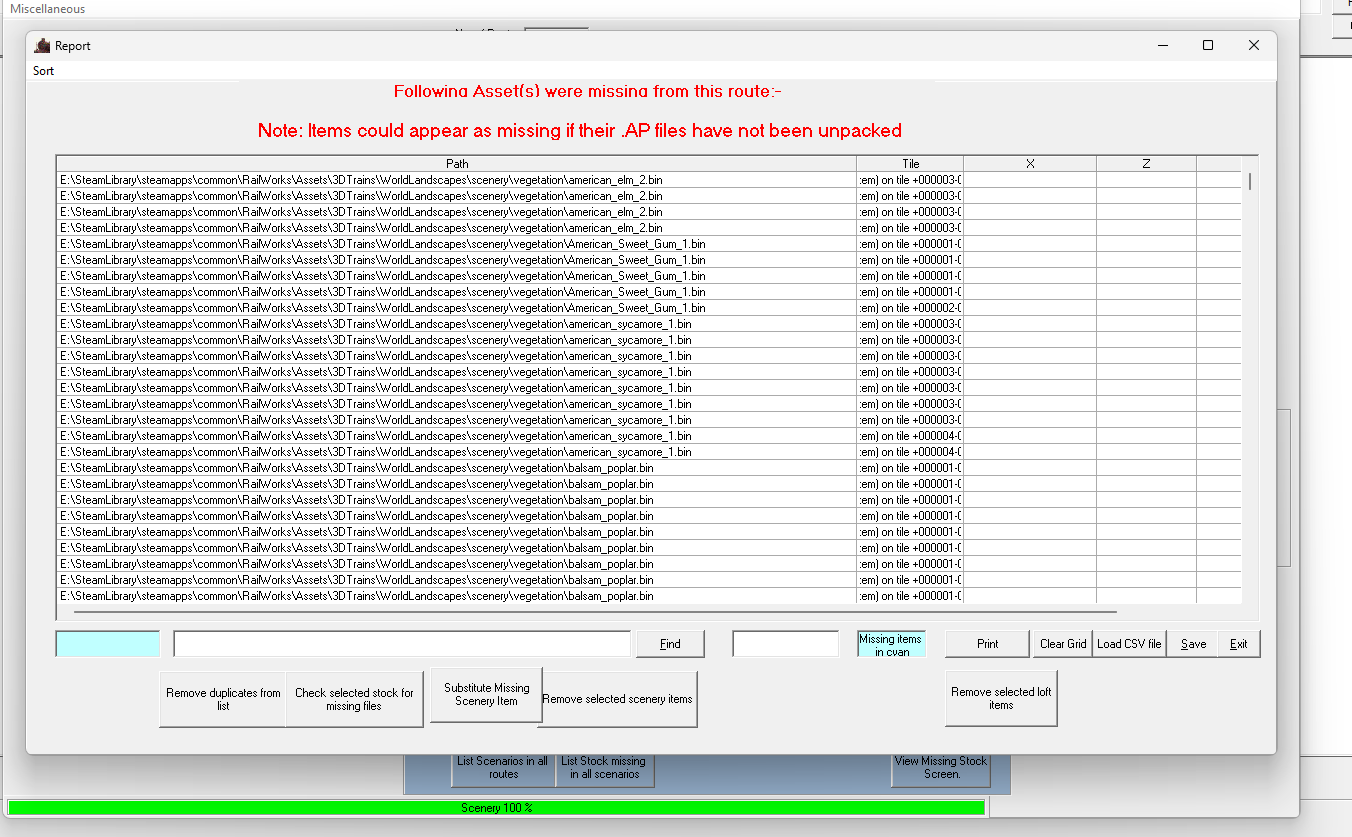Open the Sort menu
This screenshot has height=837, width=1352.
point(43,71)
